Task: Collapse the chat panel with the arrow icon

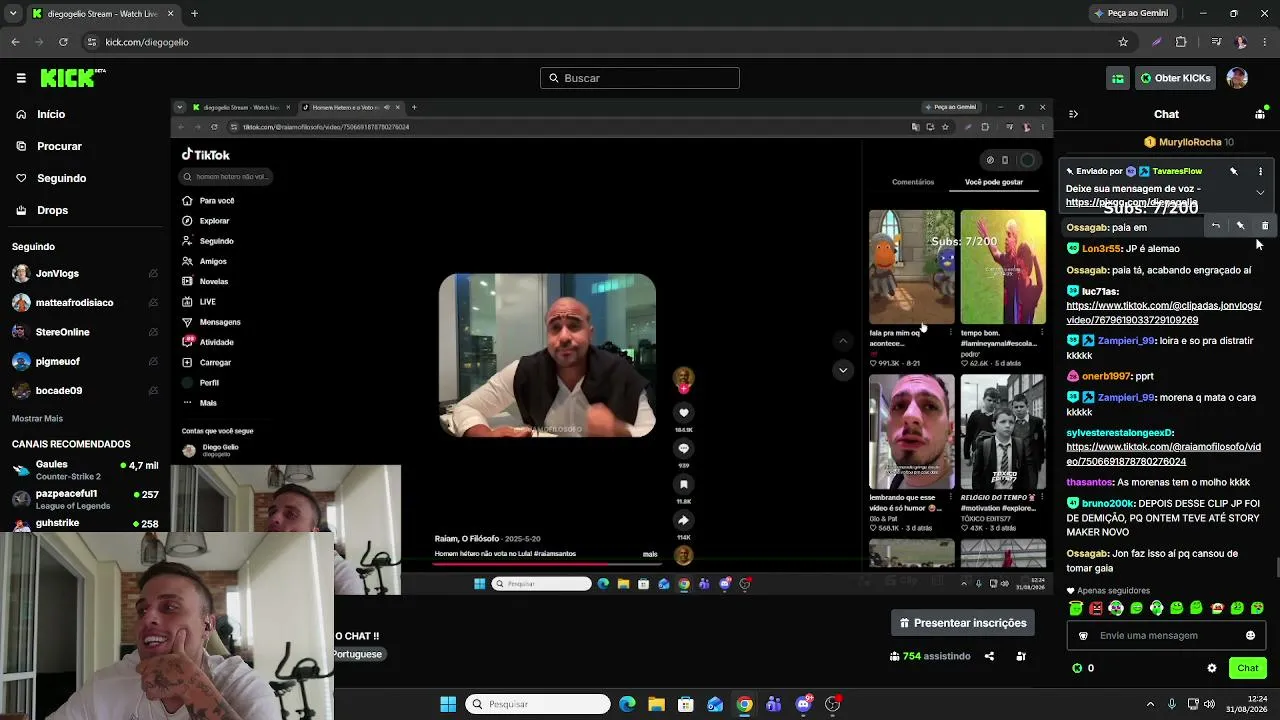Action: pos(1073,114)
